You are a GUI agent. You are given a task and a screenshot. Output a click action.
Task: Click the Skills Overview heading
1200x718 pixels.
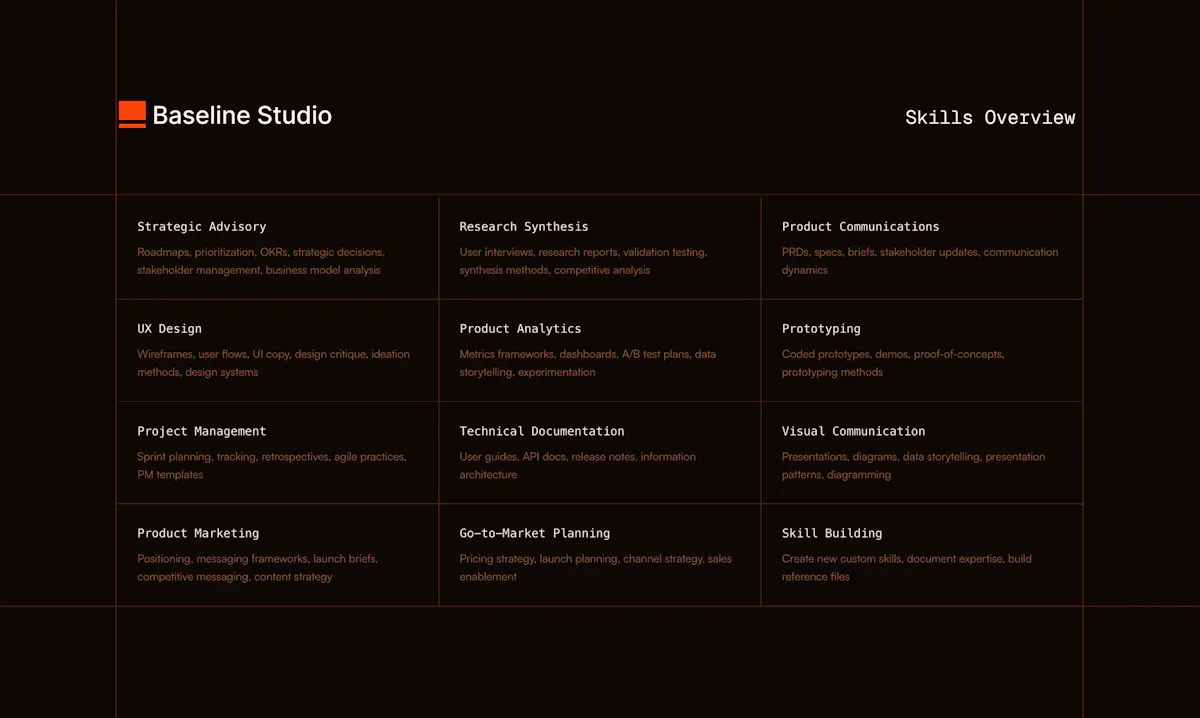tap(990, 117)
